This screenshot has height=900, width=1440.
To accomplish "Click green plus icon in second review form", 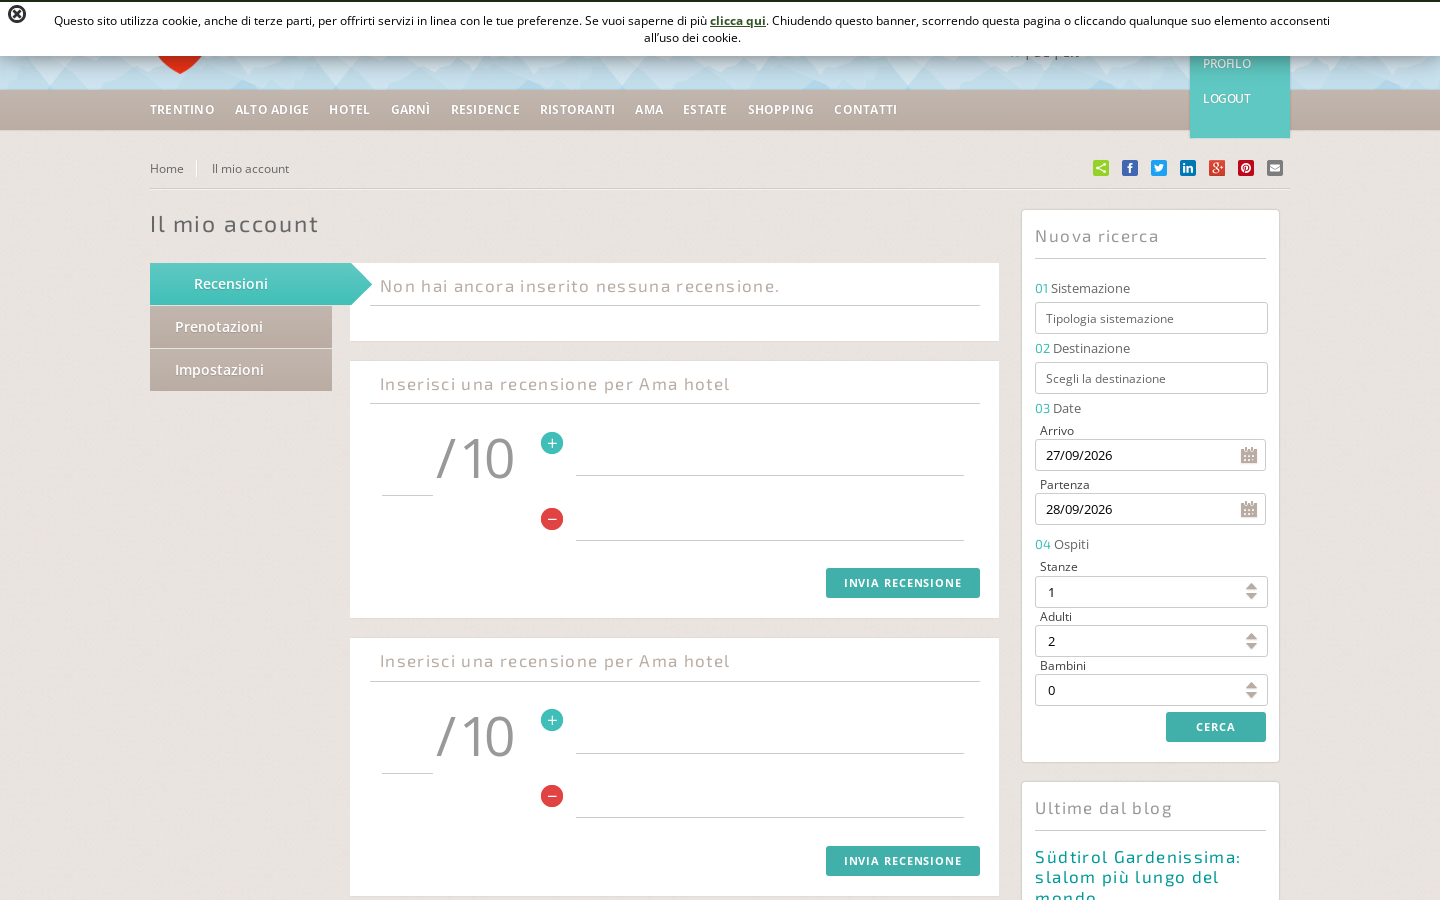I will click(552, 720).
